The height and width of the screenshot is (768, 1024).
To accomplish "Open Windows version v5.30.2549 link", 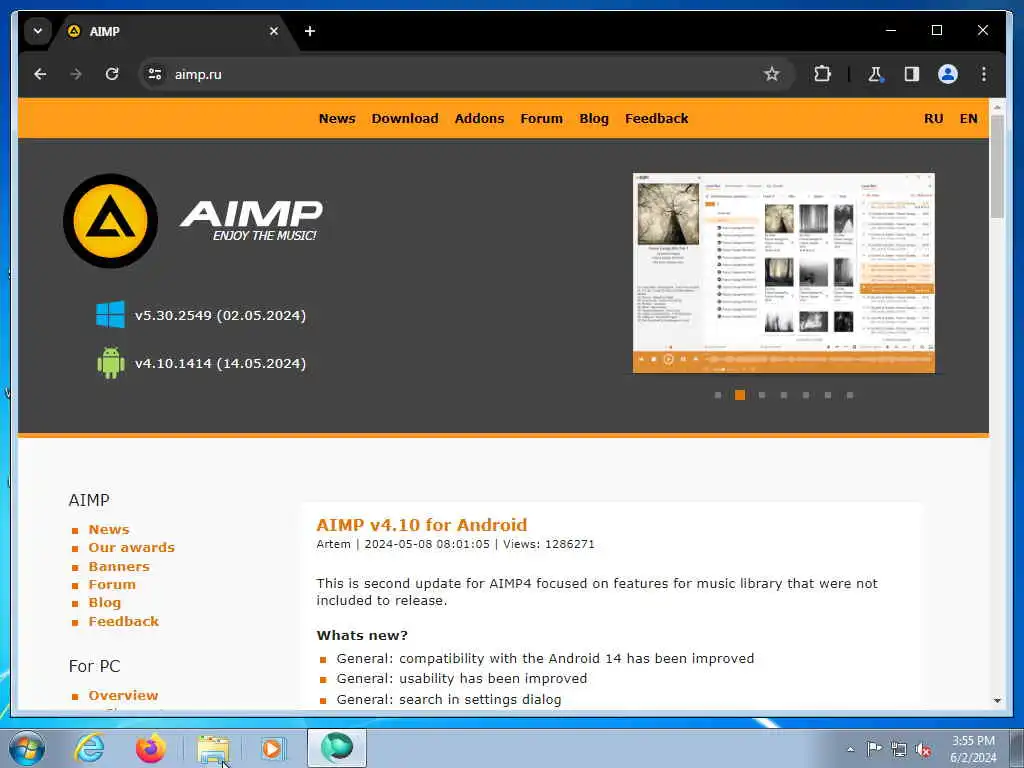I will [x=220, y=315].
